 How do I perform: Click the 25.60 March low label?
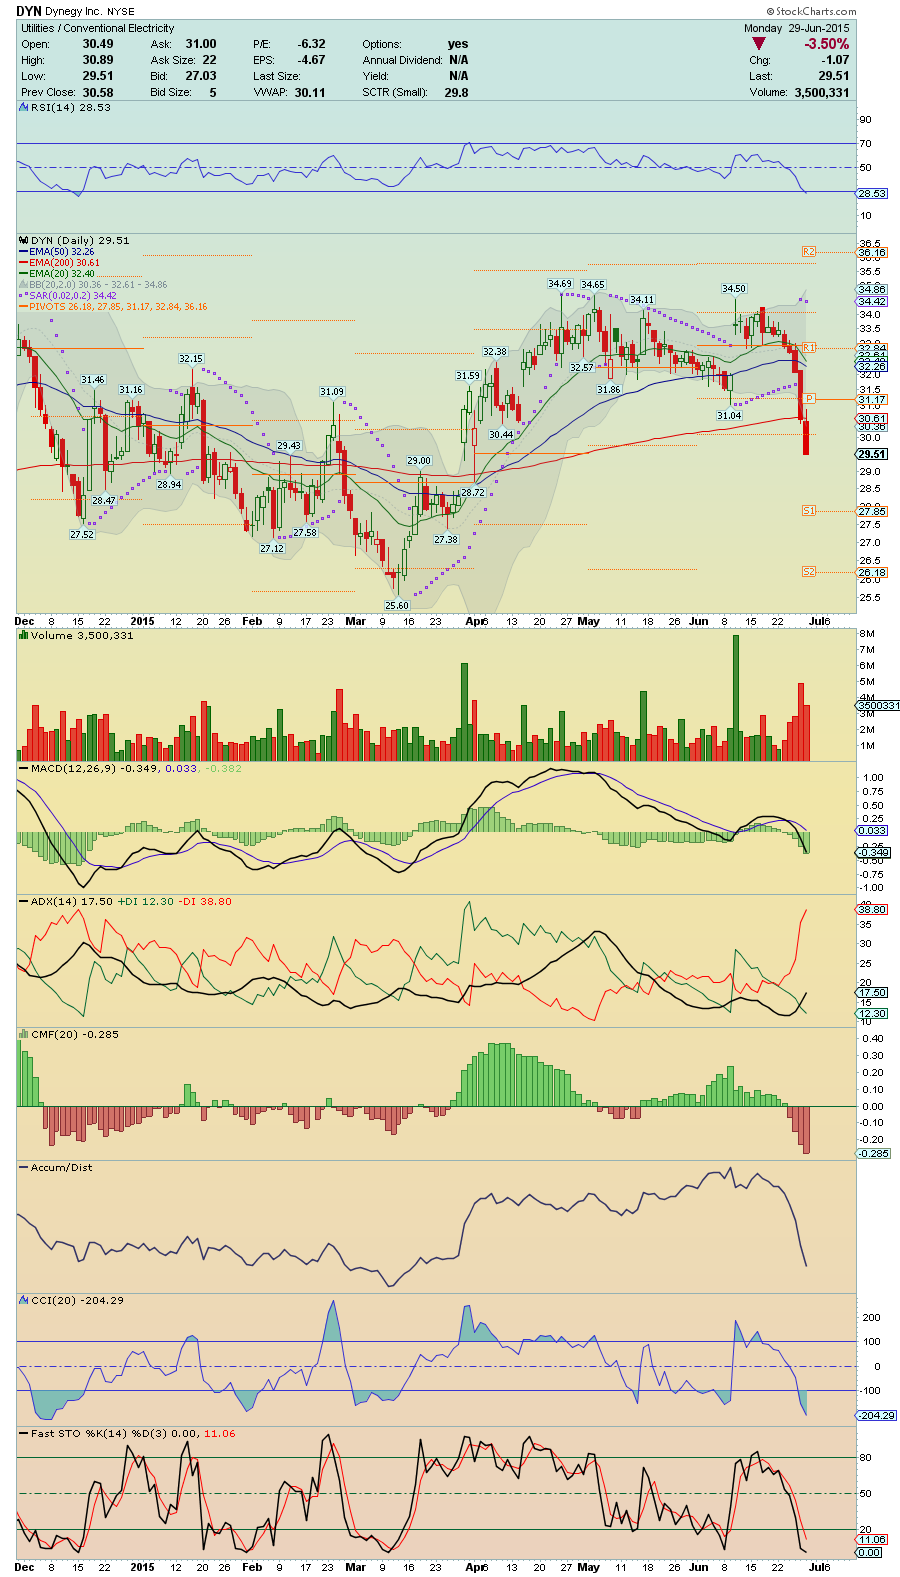click(397, 605)
